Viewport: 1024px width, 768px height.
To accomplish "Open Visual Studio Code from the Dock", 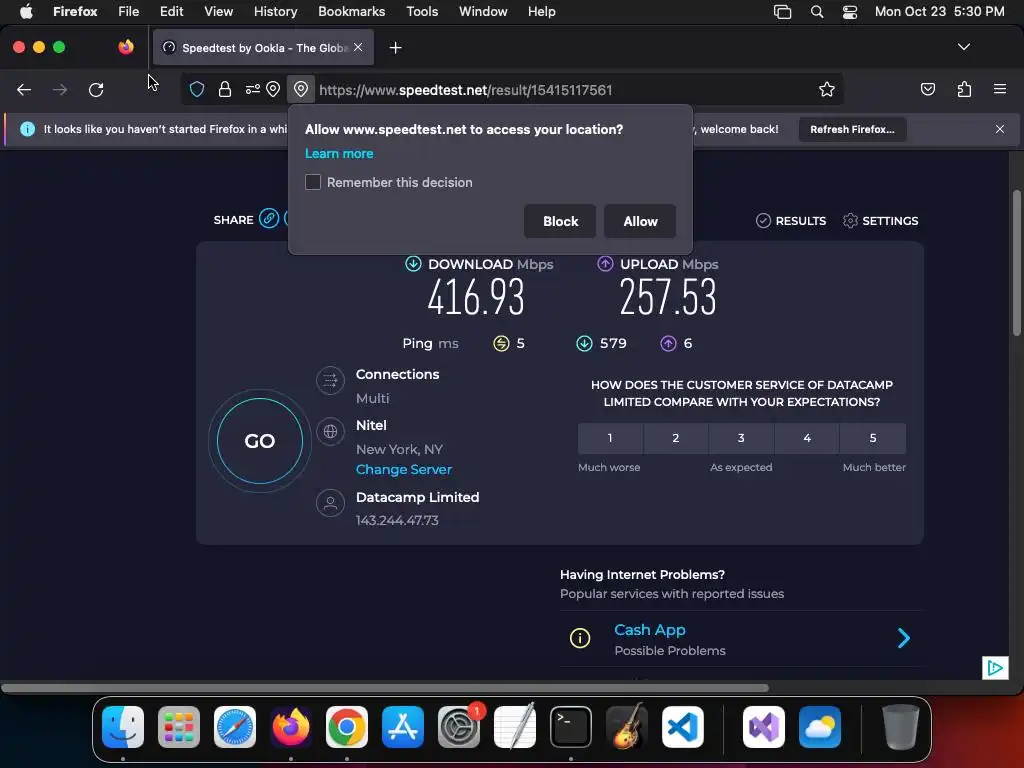I will (682, 727).
